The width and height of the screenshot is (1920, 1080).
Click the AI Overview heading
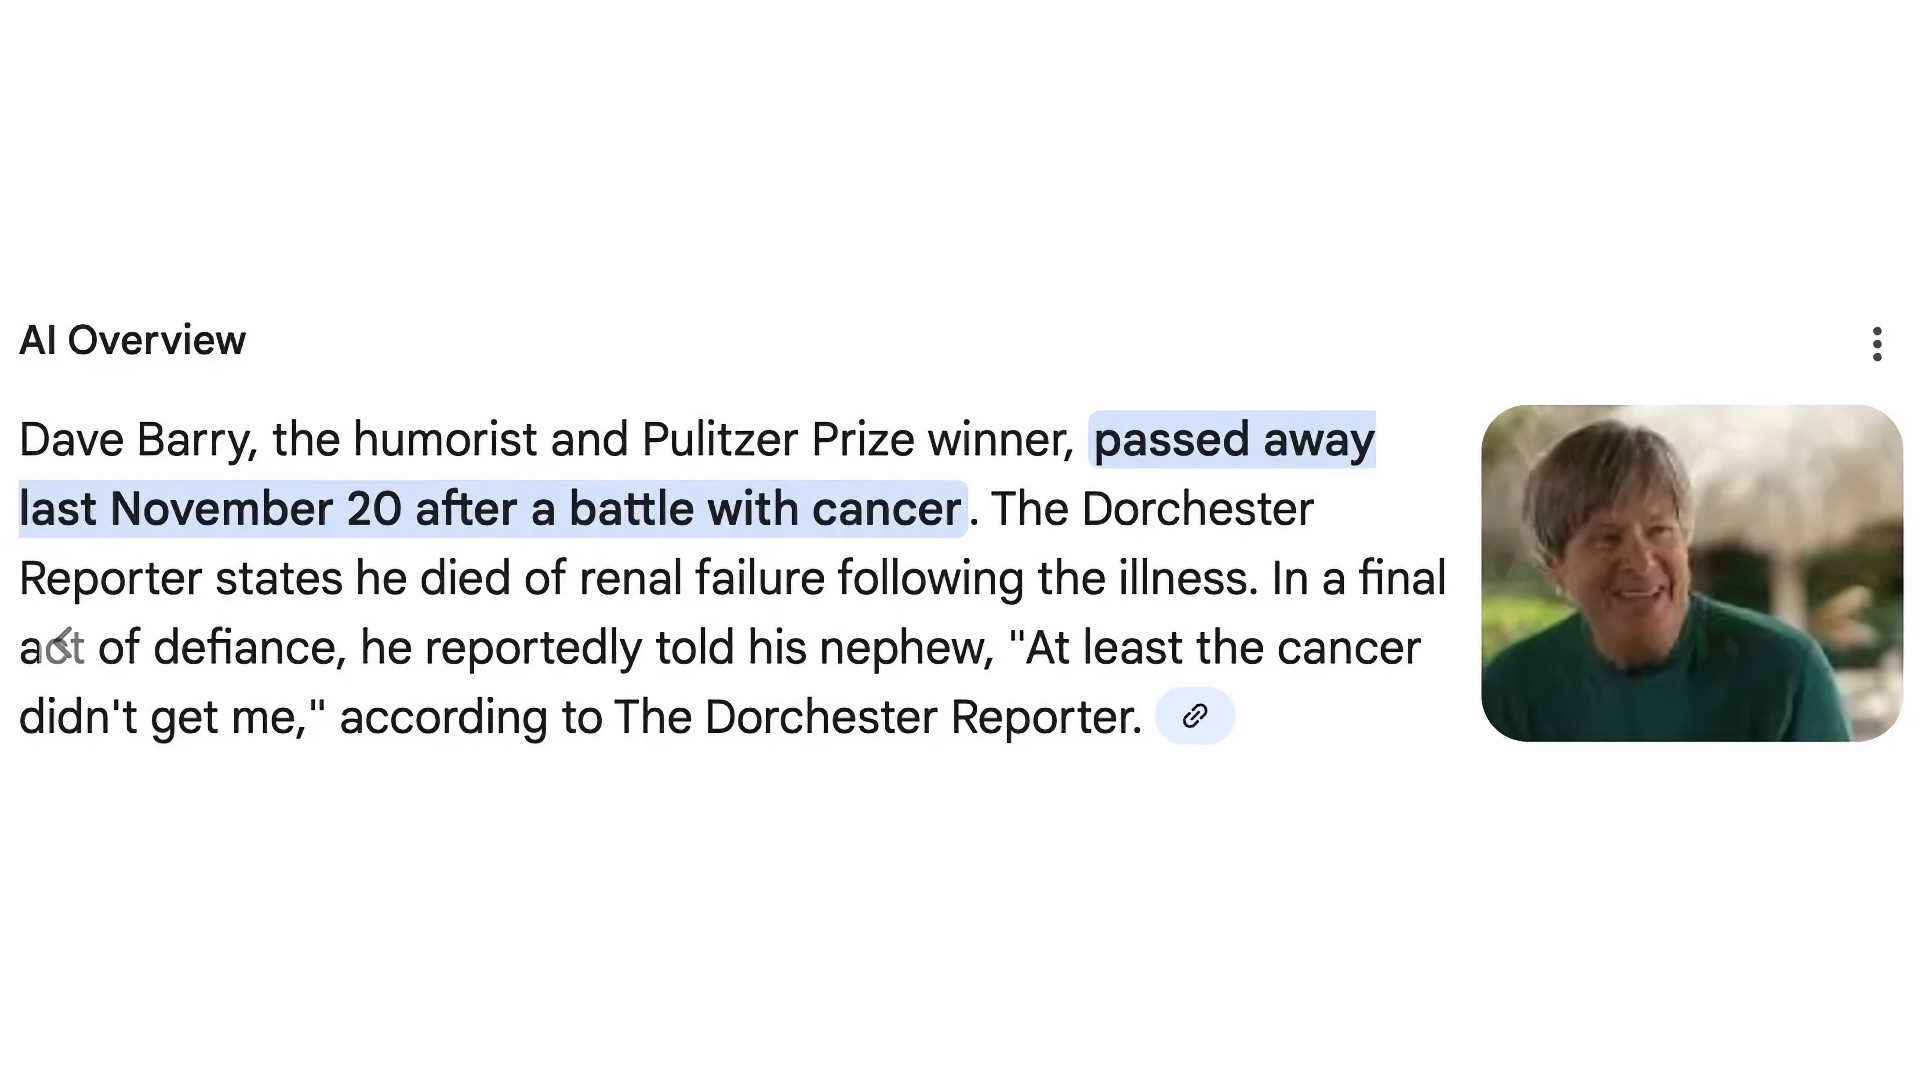coord(132,340)
